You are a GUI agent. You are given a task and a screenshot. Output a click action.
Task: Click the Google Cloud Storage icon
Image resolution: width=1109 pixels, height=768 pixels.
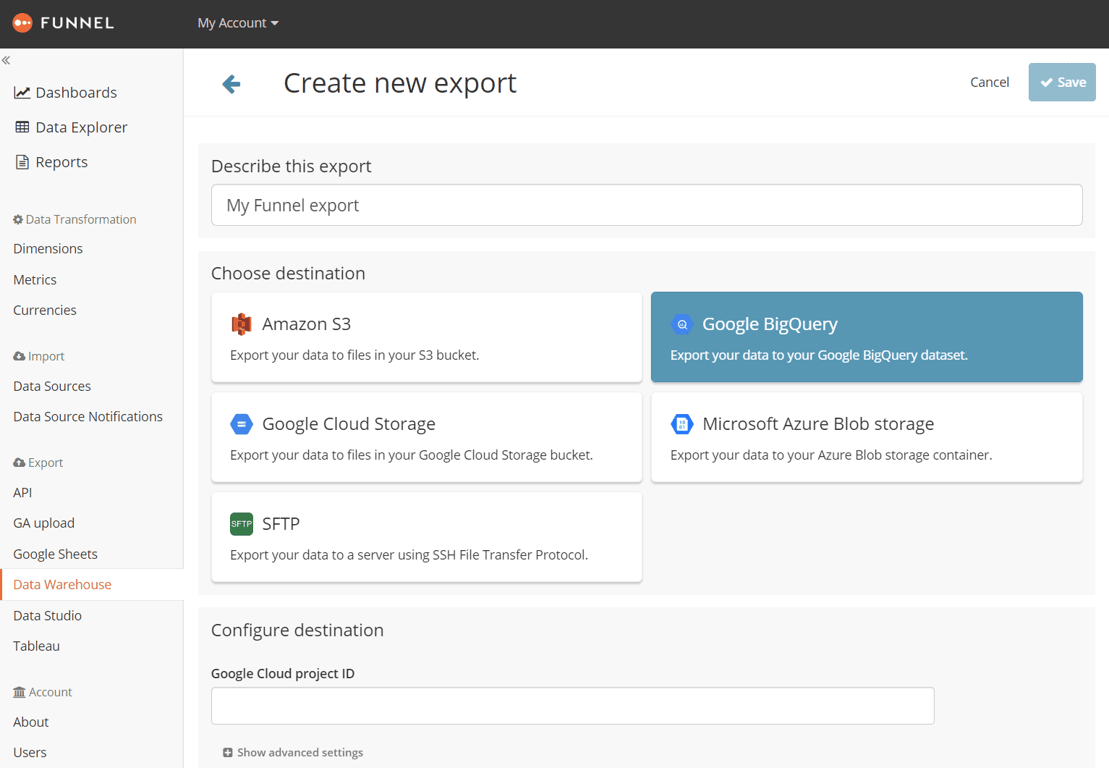[x=241, y=424]
